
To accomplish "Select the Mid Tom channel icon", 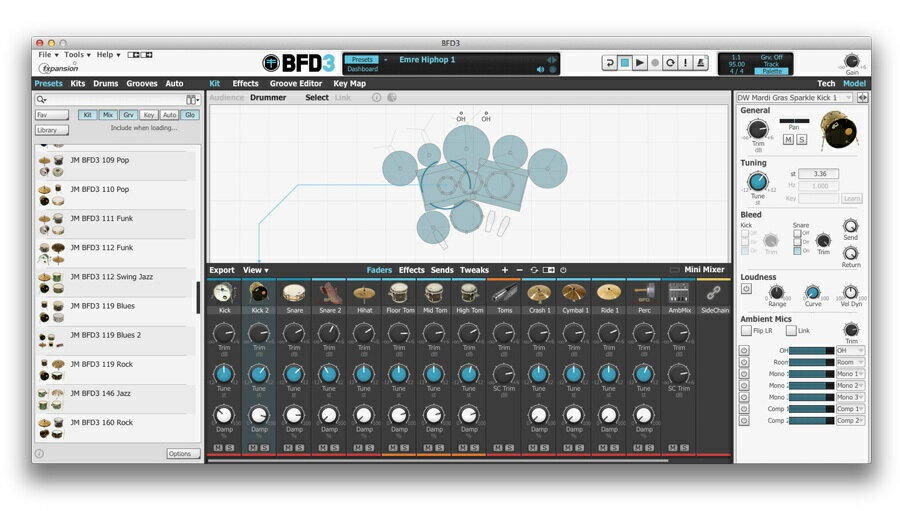I will pyautogui.click(x=434, y=293).
